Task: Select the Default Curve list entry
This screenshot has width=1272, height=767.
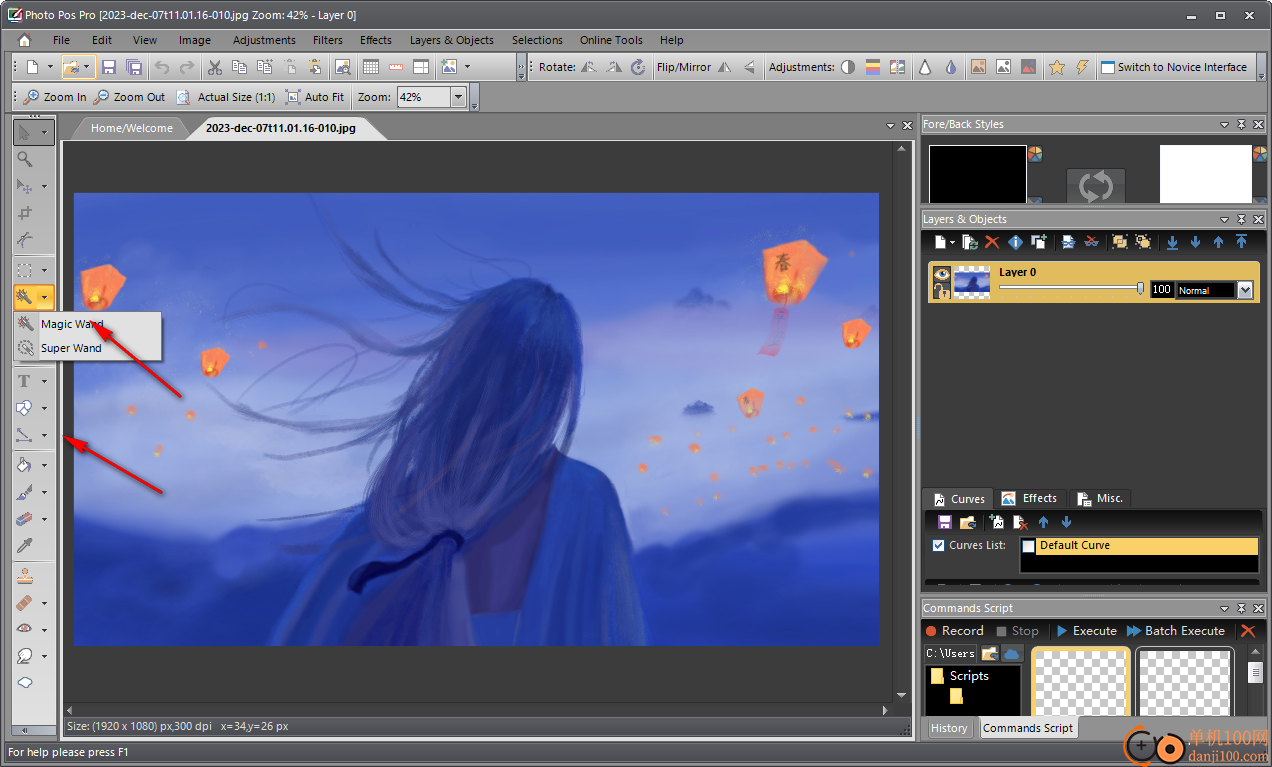Action: [1139, 546]
